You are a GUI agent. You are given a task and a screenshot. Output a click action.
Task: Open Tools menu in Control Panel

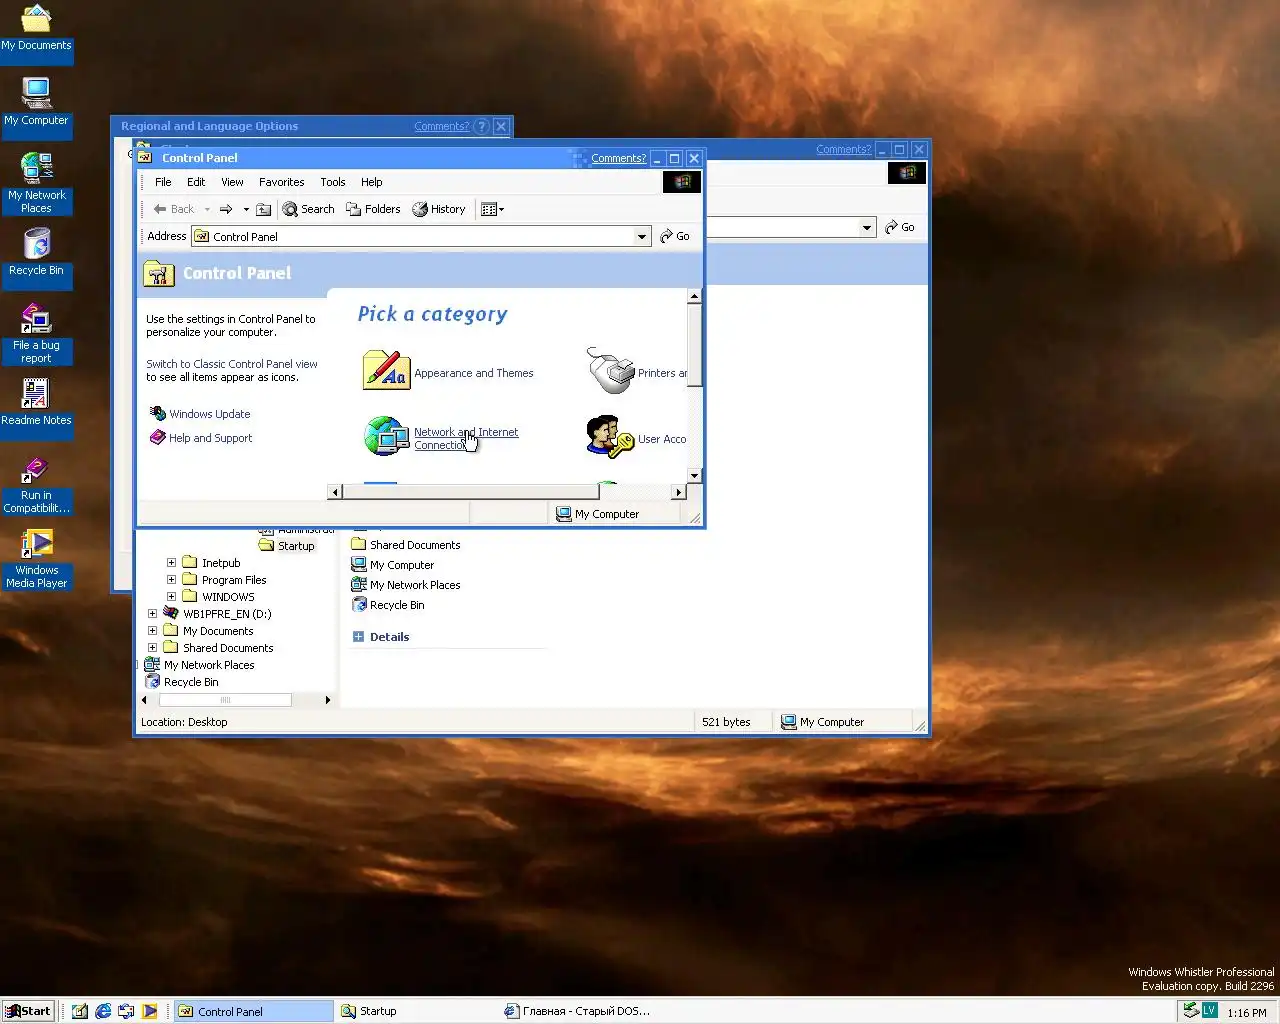(x=333, y=182)
